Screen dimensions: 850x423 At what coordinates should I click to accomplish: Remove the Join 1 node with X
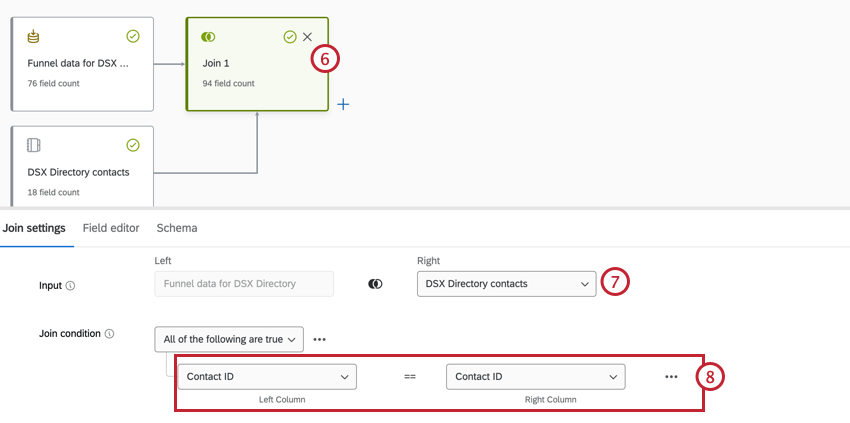coord(307,36)
